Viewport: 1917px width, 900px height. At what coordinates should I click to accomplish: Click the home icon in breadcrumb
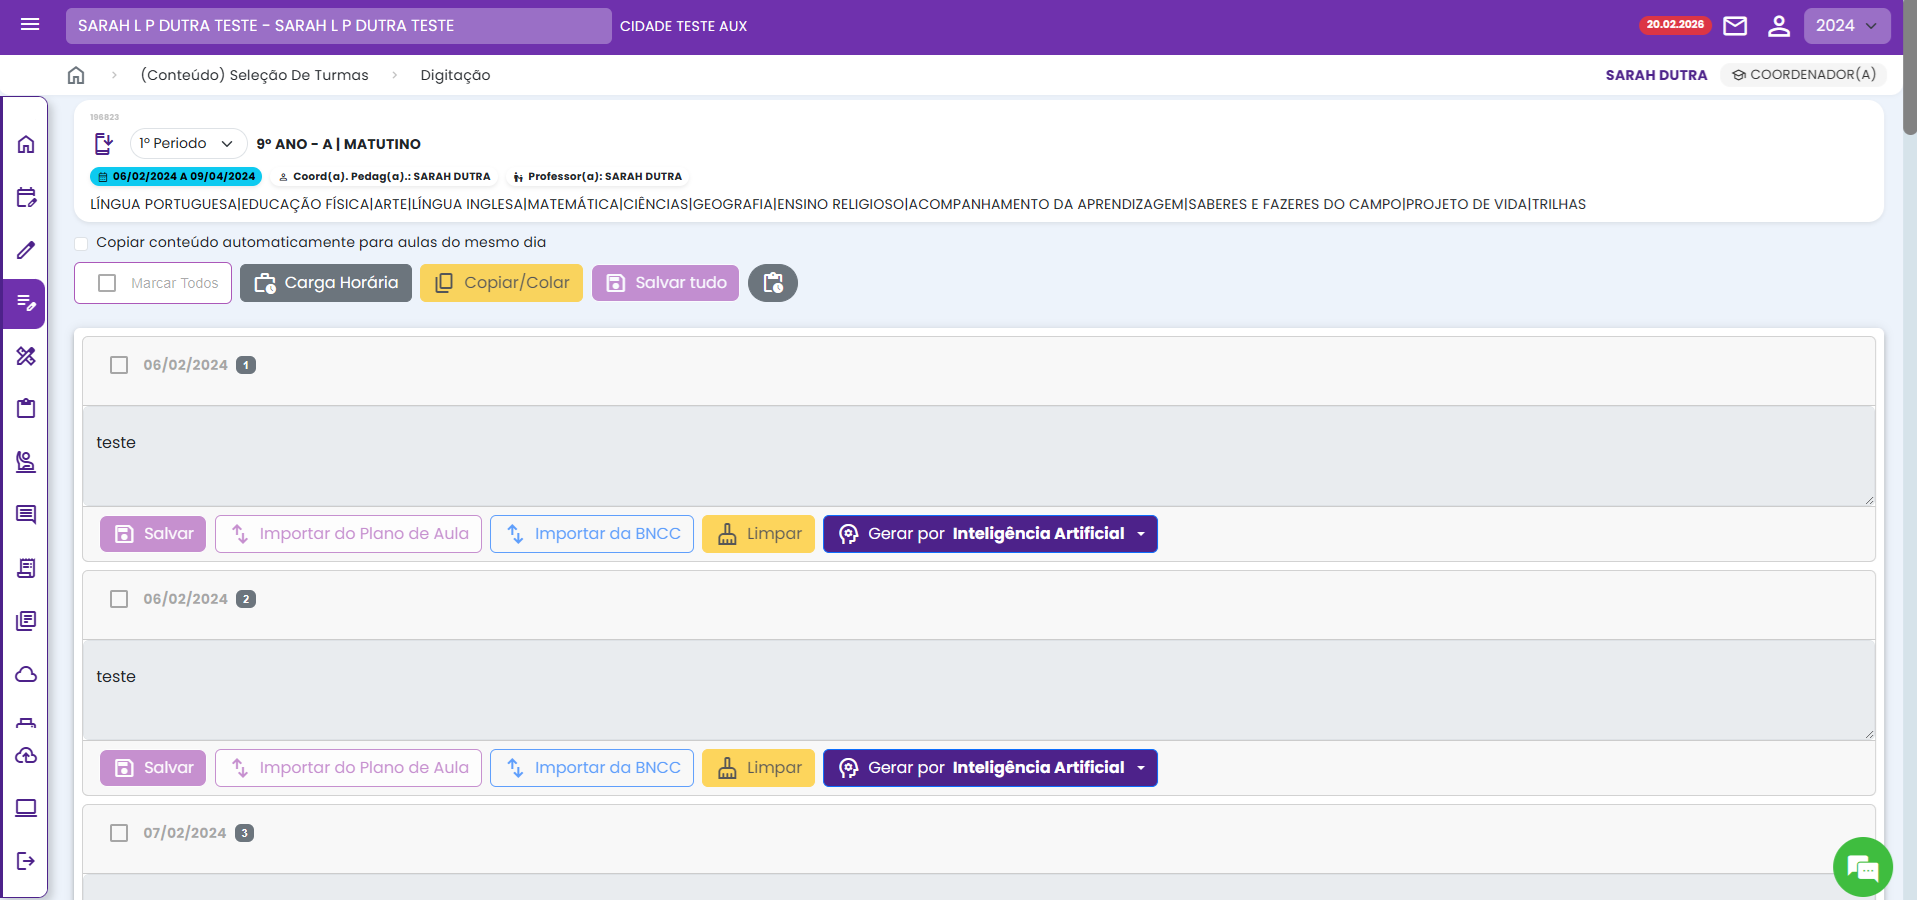click(x=76, y=75)
